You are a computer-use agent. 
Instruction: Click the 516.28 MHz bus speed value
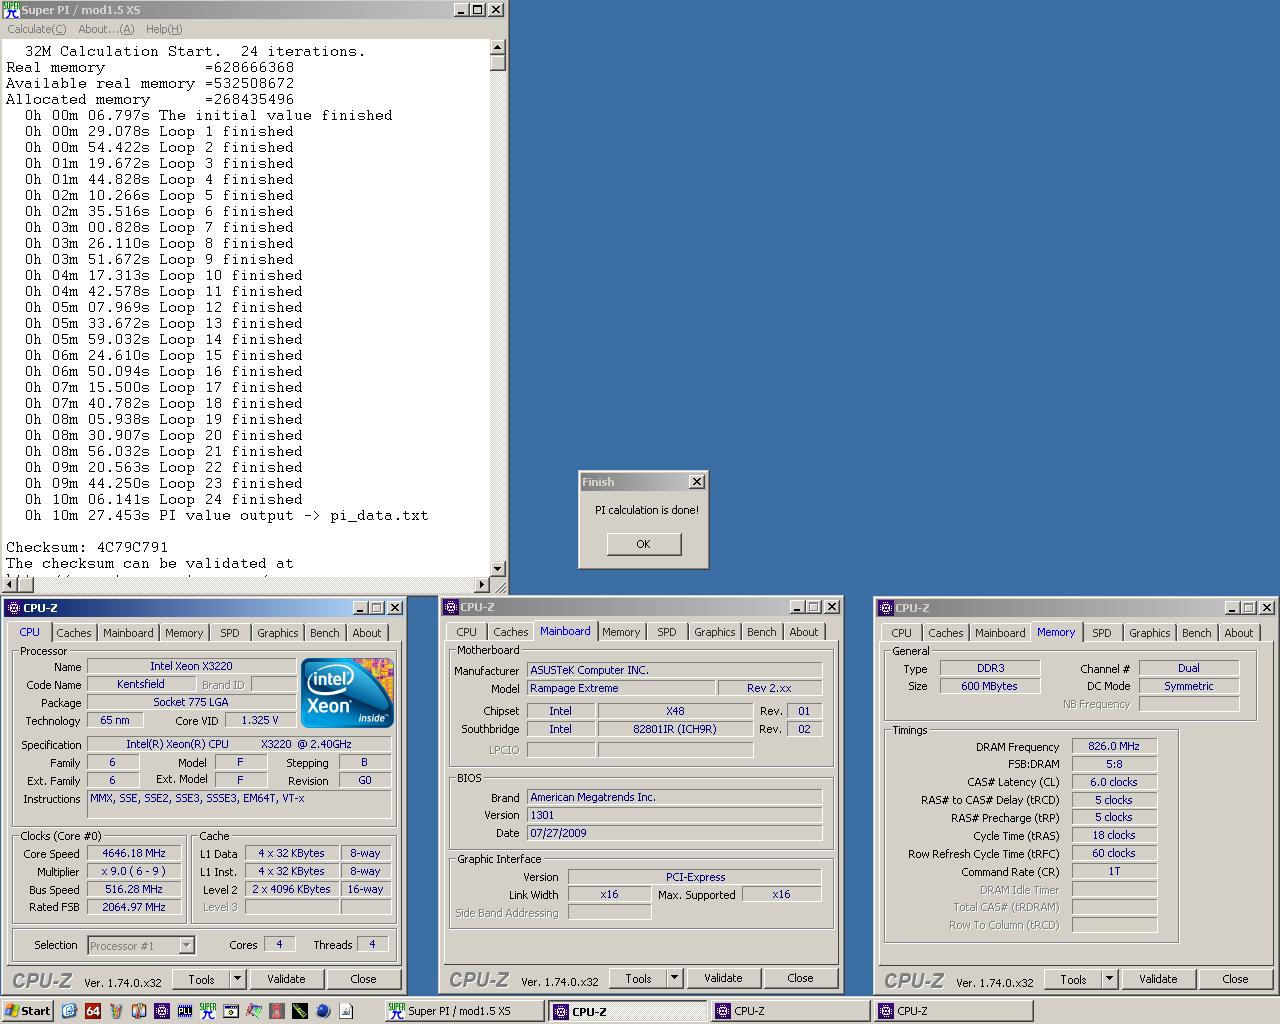(x=134, y=889)
